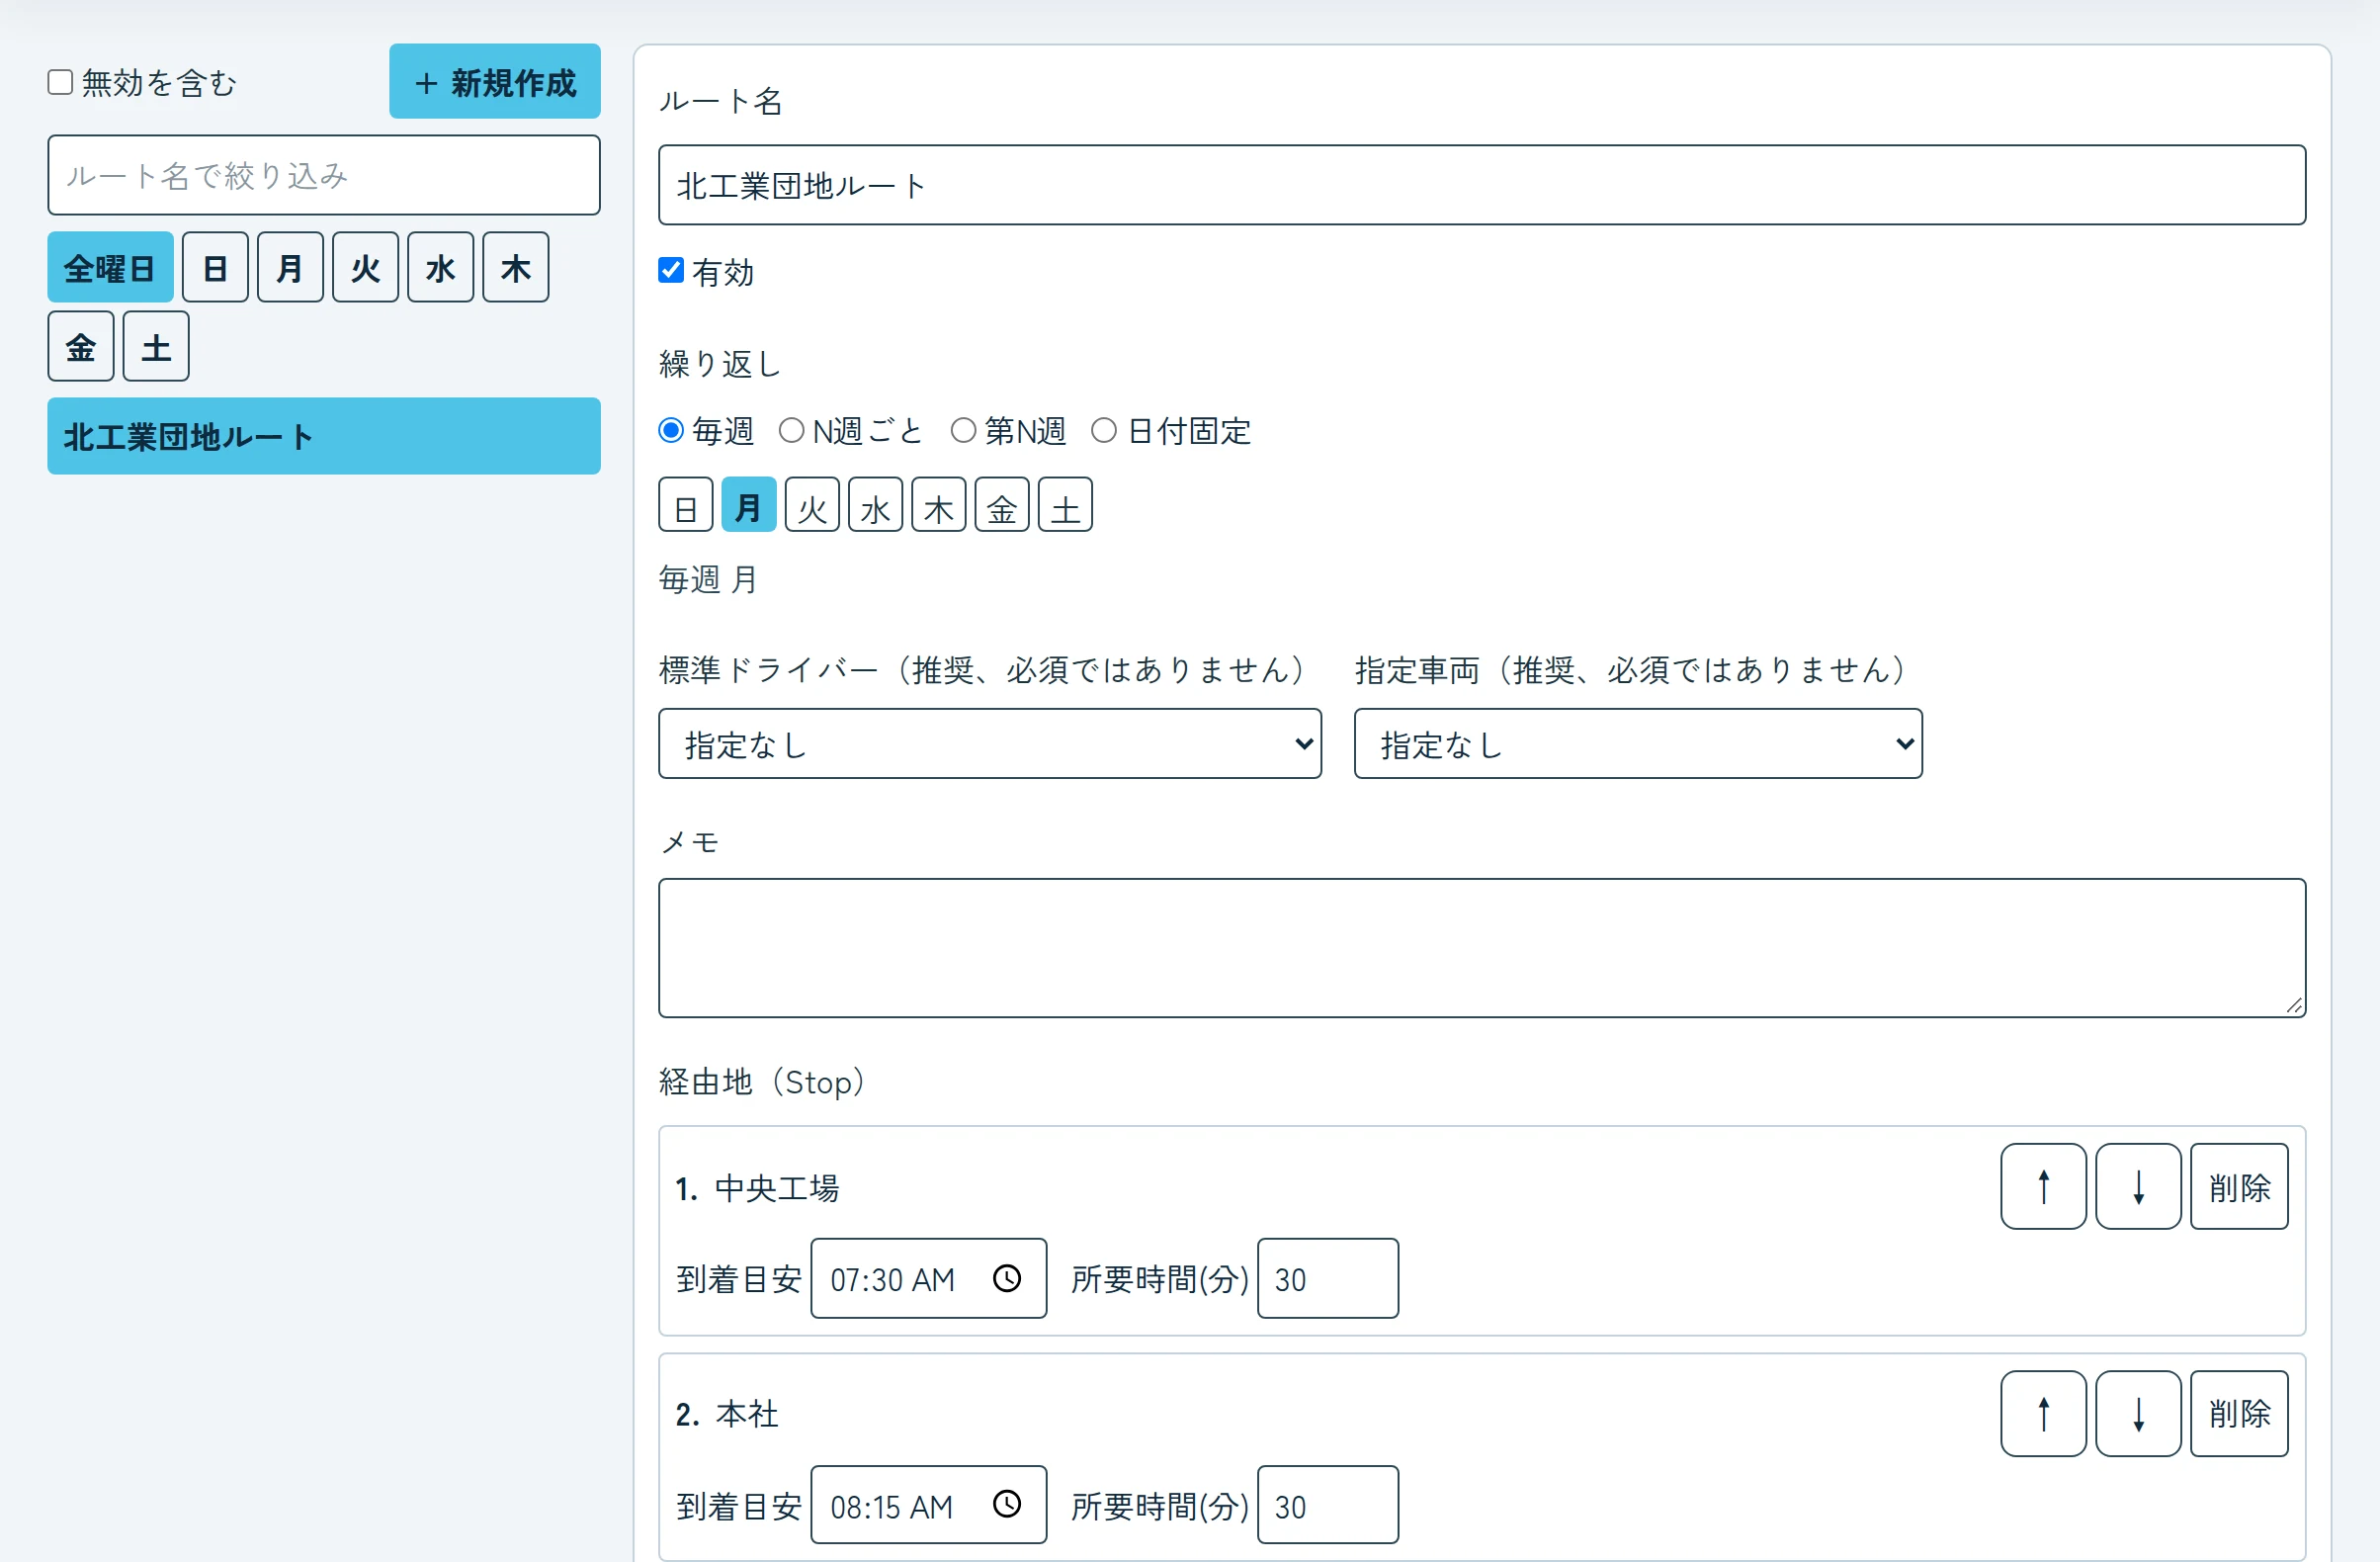Move the 本社 stop down
2380x1562 pixels.
(x=2138, y=1413)
